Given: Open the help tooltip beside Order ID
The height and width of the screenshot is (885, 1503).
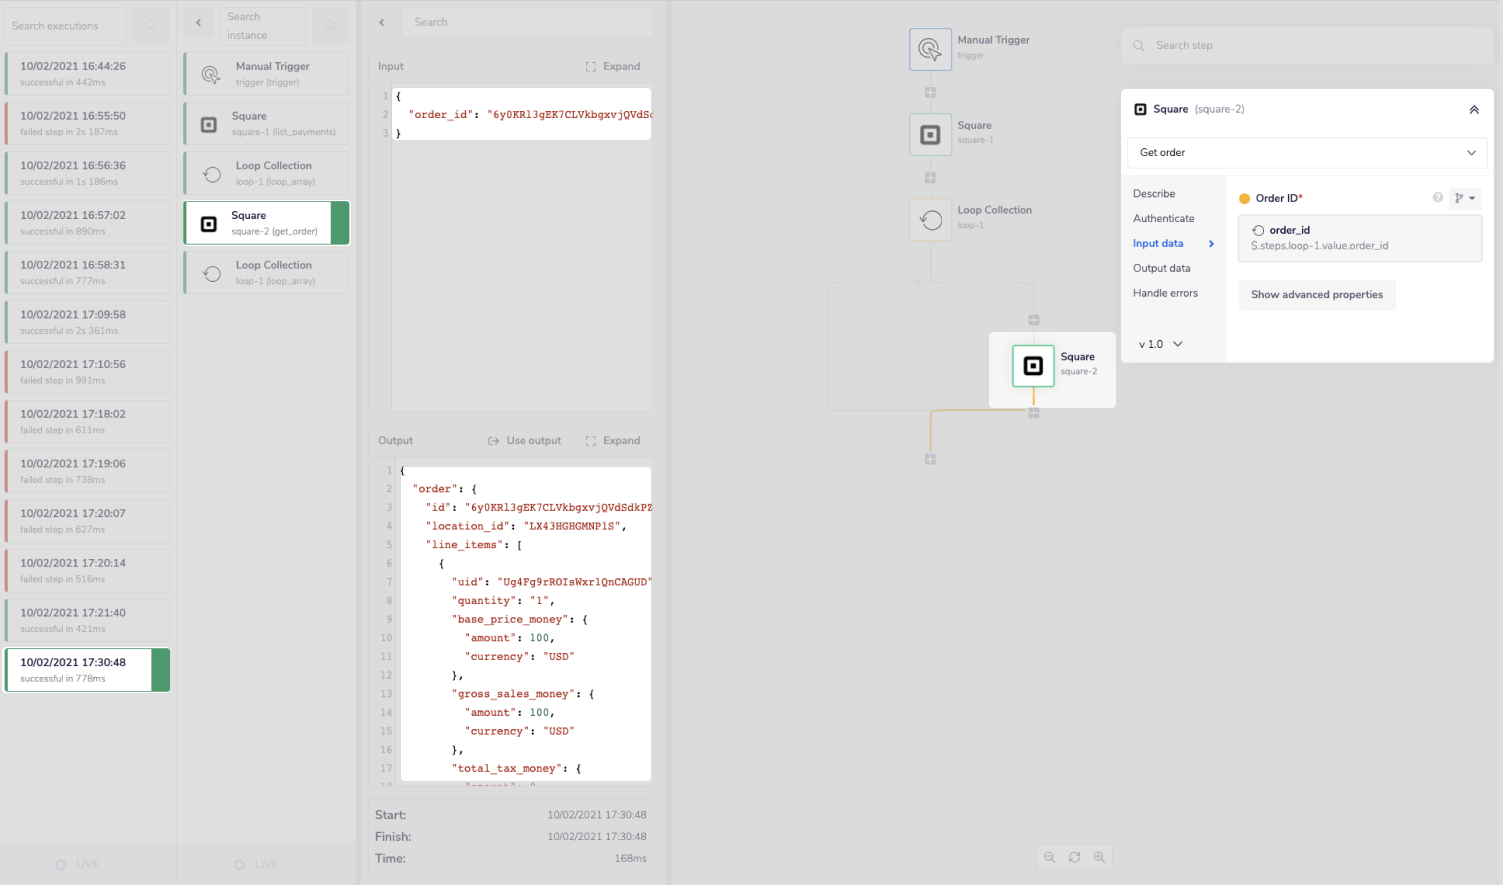Looking at the screenshot, I should pos(1437,198).
